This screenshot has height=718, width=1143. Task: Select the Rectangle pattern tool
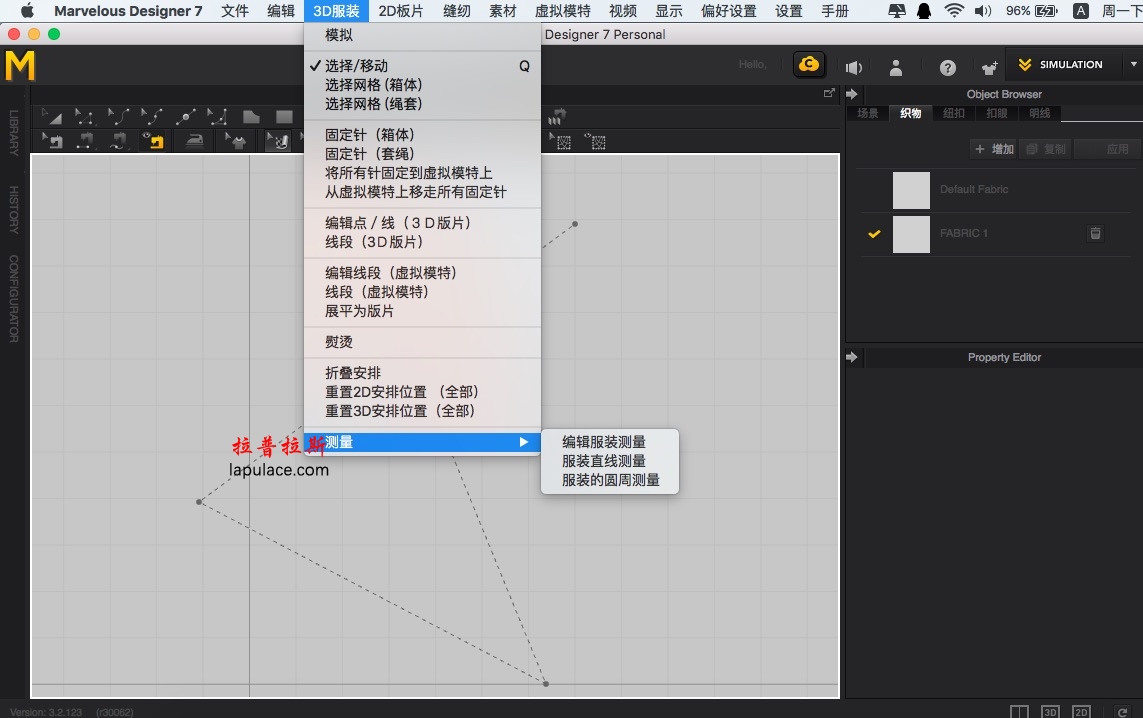coord(284,117)
